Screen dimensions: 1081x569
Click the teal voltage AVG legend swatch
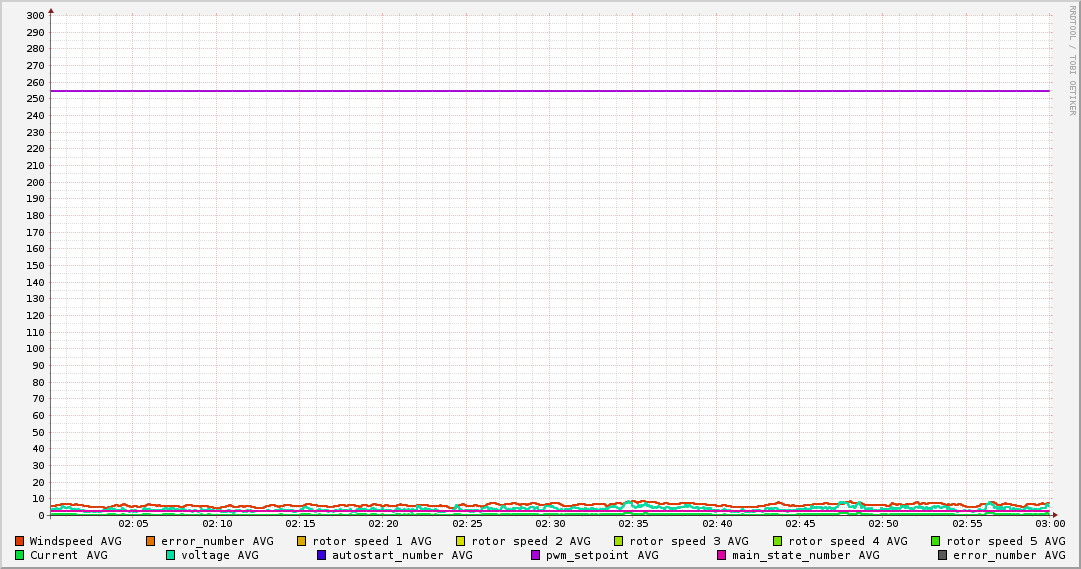click(x=170, y=555)
